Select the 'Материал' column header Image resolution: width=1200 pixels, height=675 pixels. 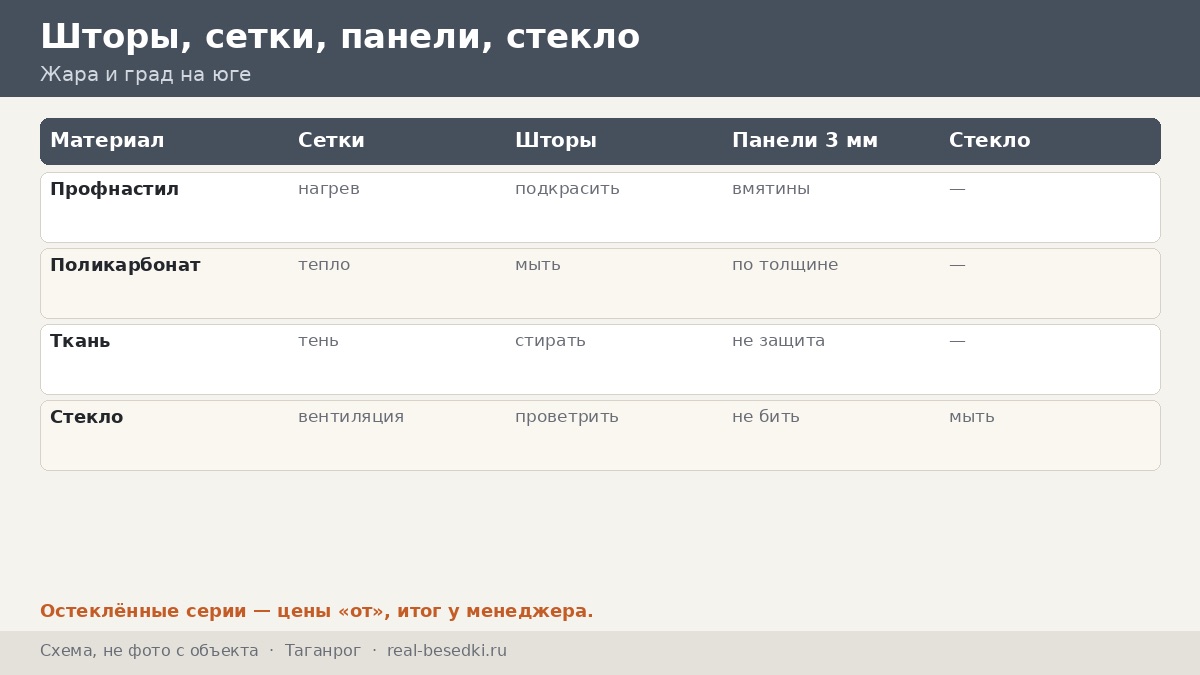pyautogui.click(x=107, y=141)
